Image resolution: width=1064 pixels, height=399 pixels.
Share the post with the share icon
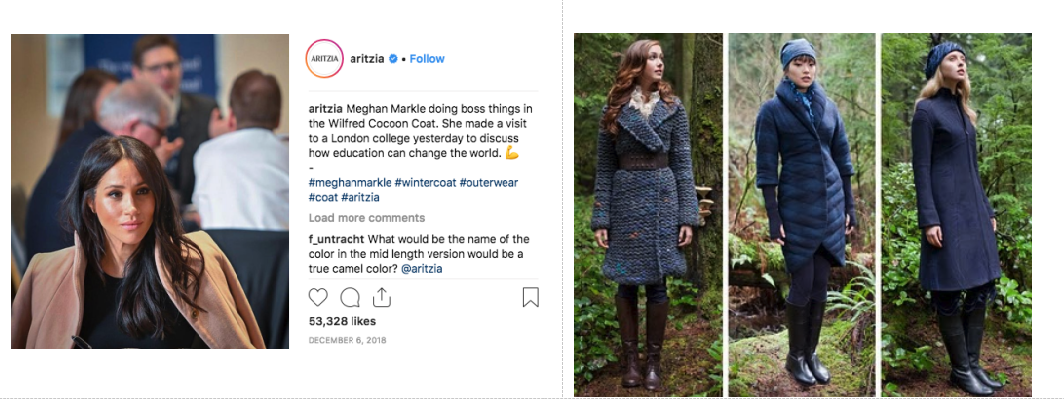382,297
